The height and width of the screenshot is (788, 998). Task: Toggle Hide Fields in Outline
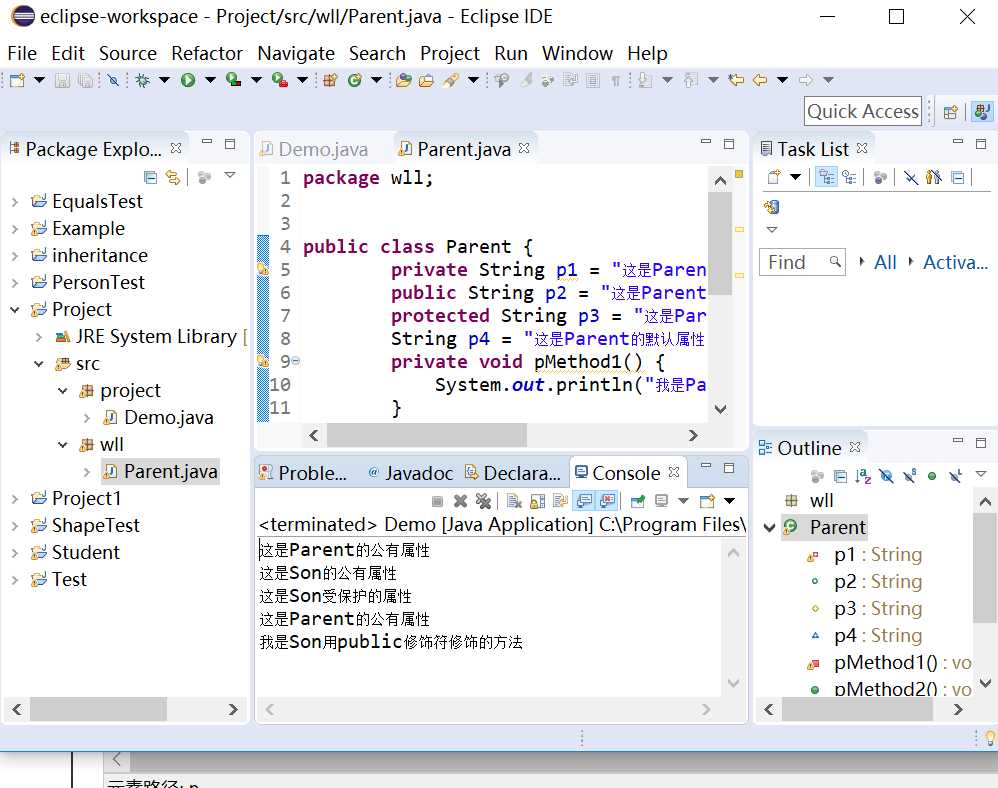coord(886,476)
